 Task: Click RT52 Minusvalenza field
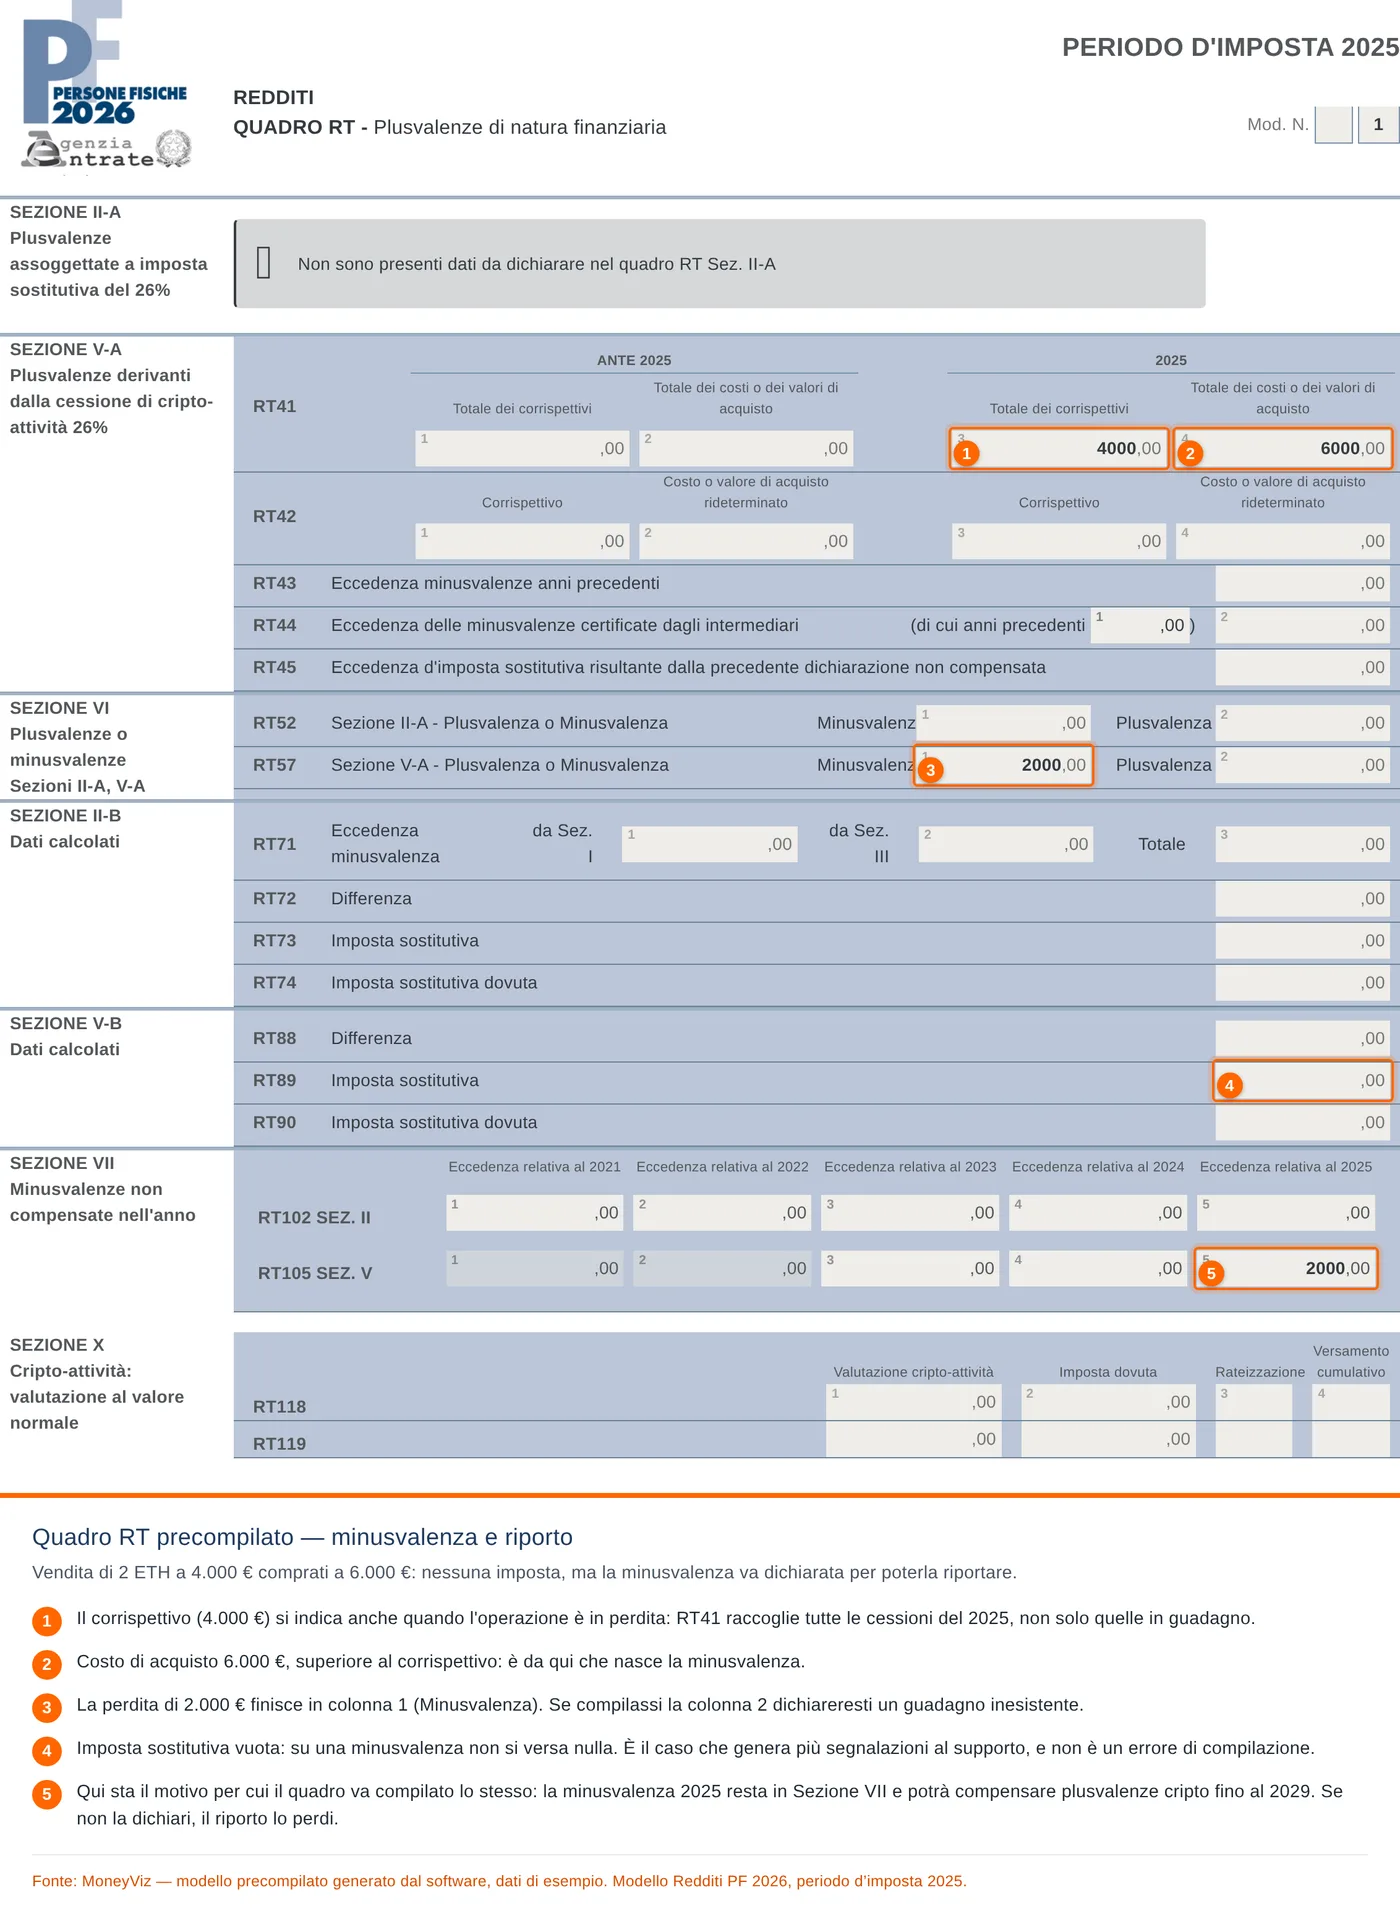tap(1003, 723)
